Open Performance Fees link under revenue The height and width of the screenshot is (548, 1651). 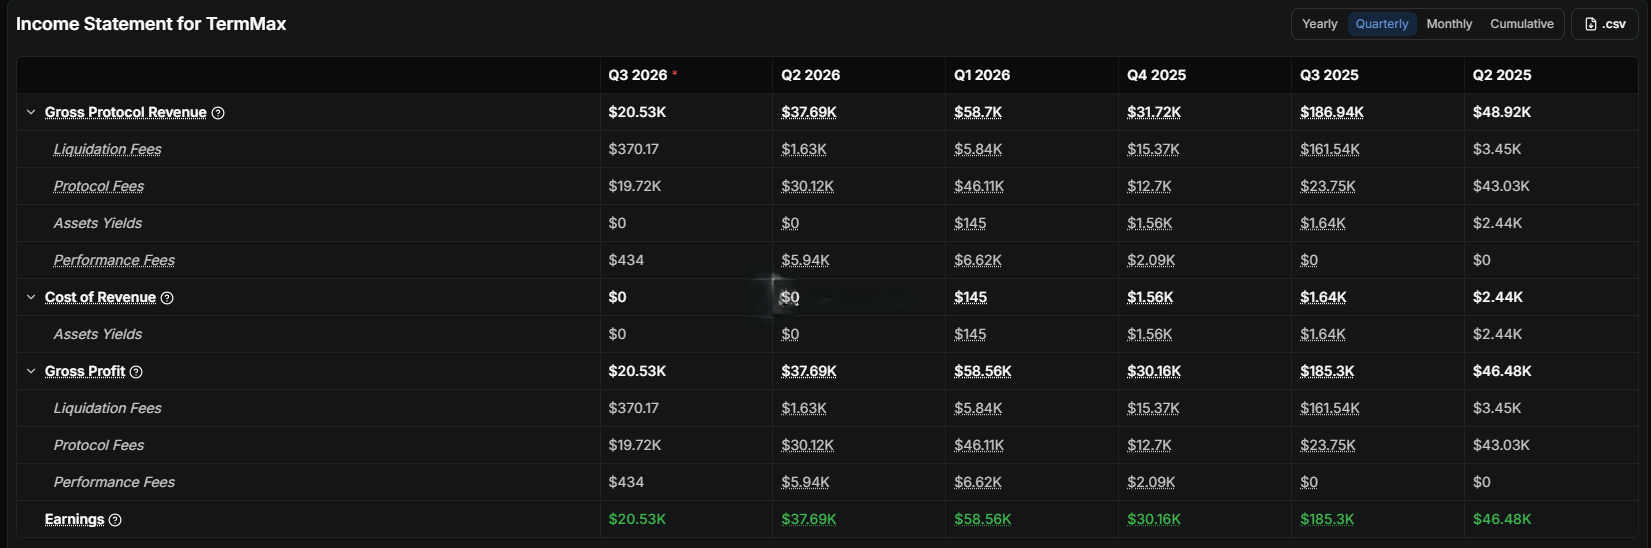114,260
